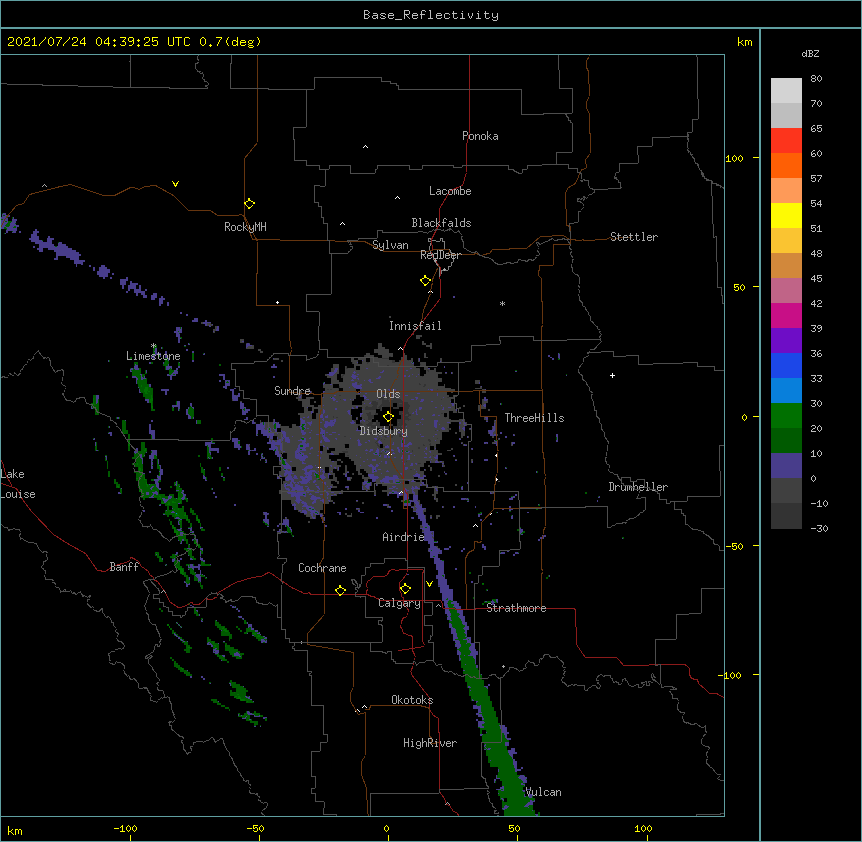Click the Ponoka city label
Viewport: 862px width, 842px height.
point(480,136)
